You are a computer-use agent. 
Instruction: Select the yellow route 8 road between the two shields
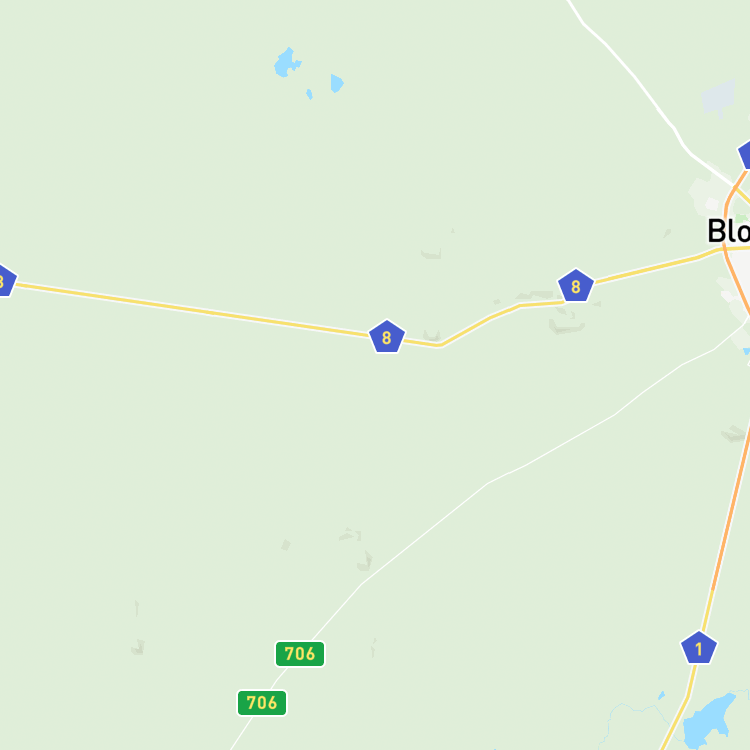pyautogui.click(x=488, y=319)
